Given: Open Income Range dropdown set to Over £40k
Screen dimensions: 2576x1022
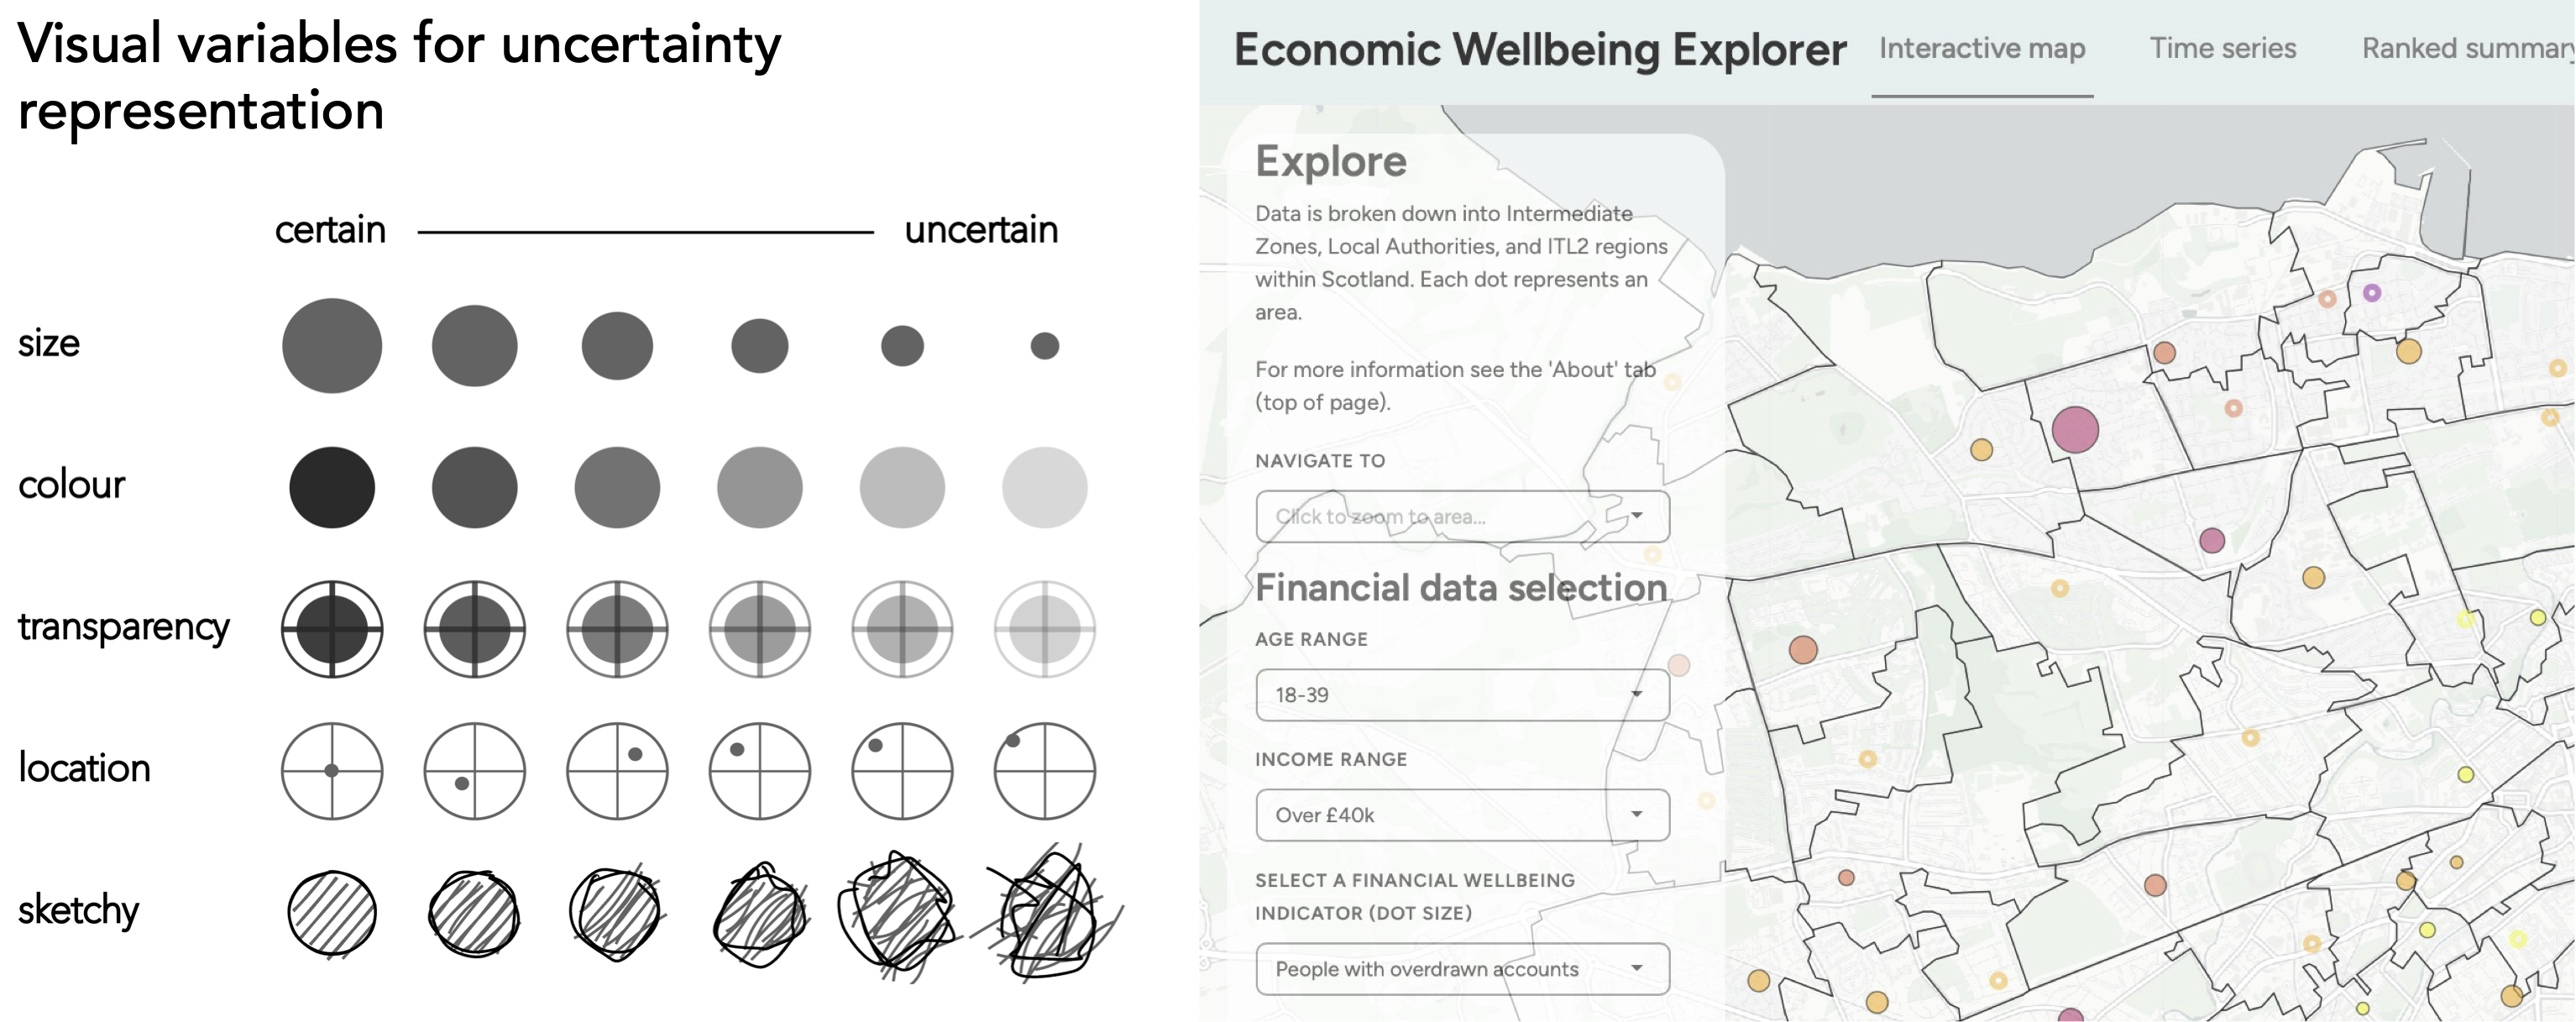Looking at the screenshot, I should point(1461,815).
